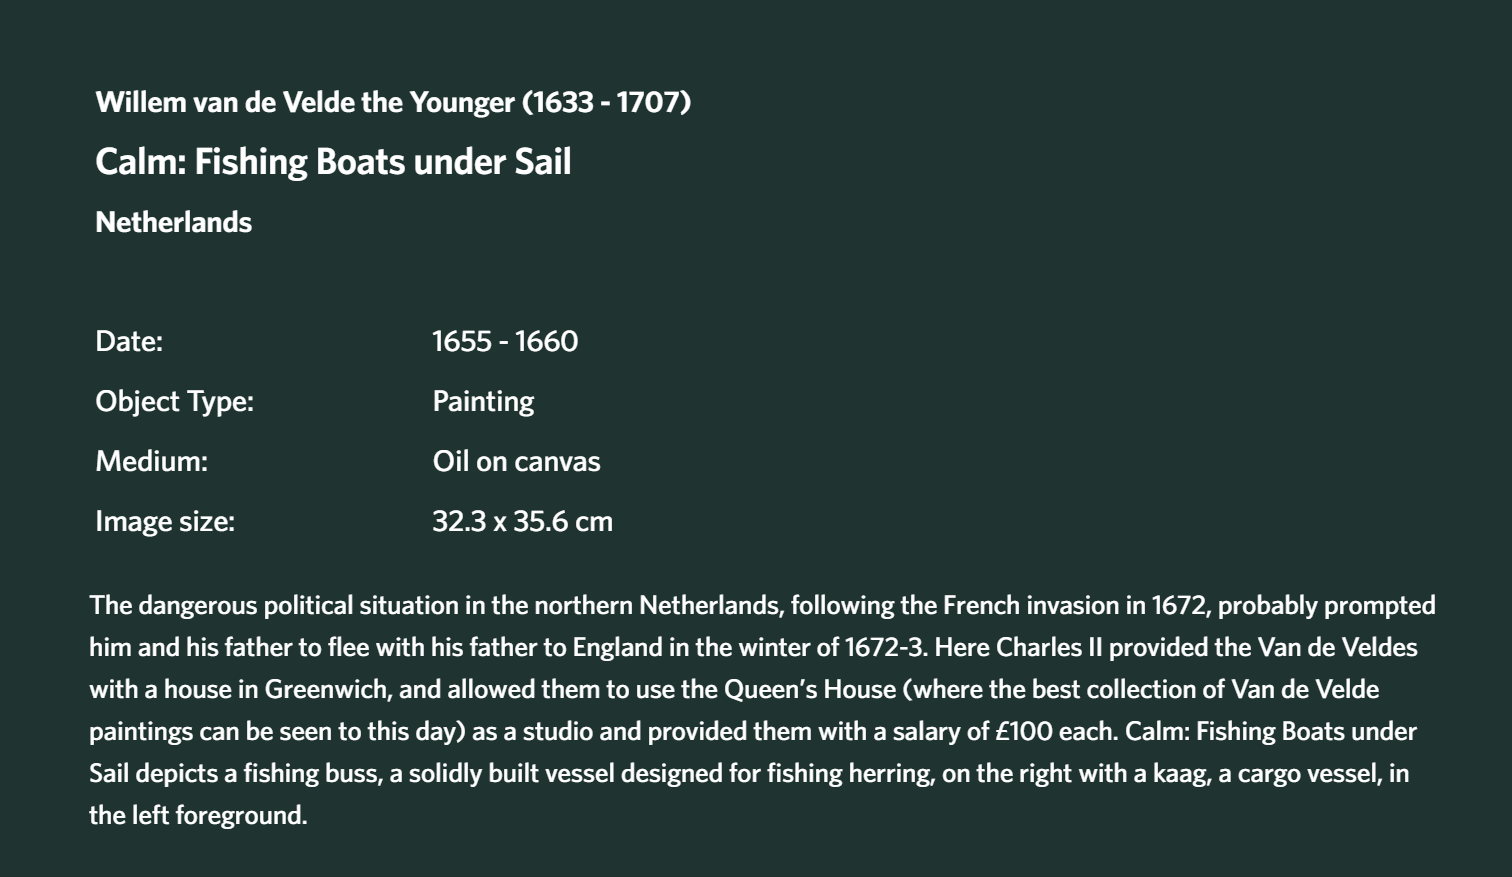The image size is (1512, 877).
Task: Click the date value 1655 - 1660
Action: tap(505, 341)
